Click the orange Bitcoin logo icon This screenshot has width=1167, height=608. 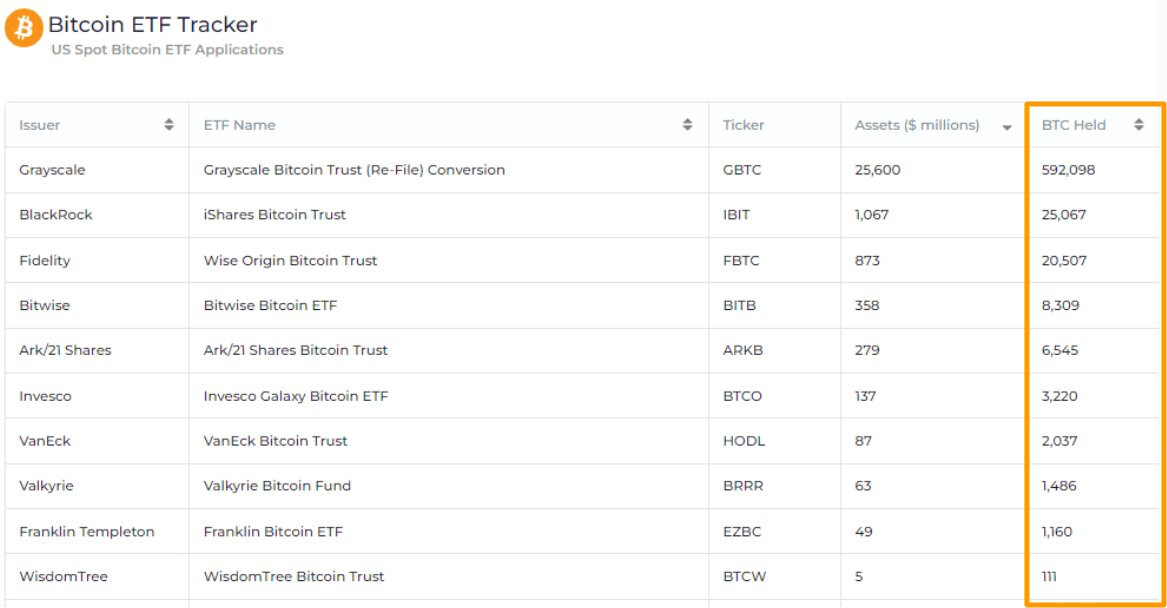click(x=23, y=28)
